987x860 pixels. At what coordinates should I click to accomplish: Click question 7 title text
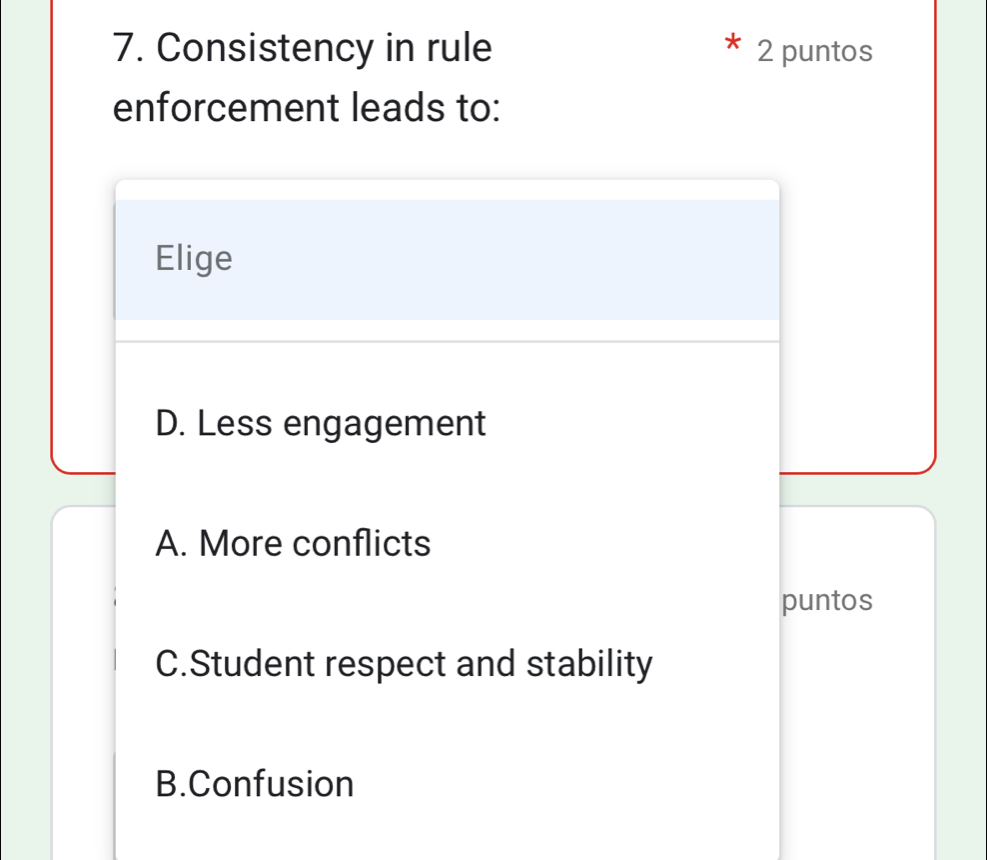300,48
